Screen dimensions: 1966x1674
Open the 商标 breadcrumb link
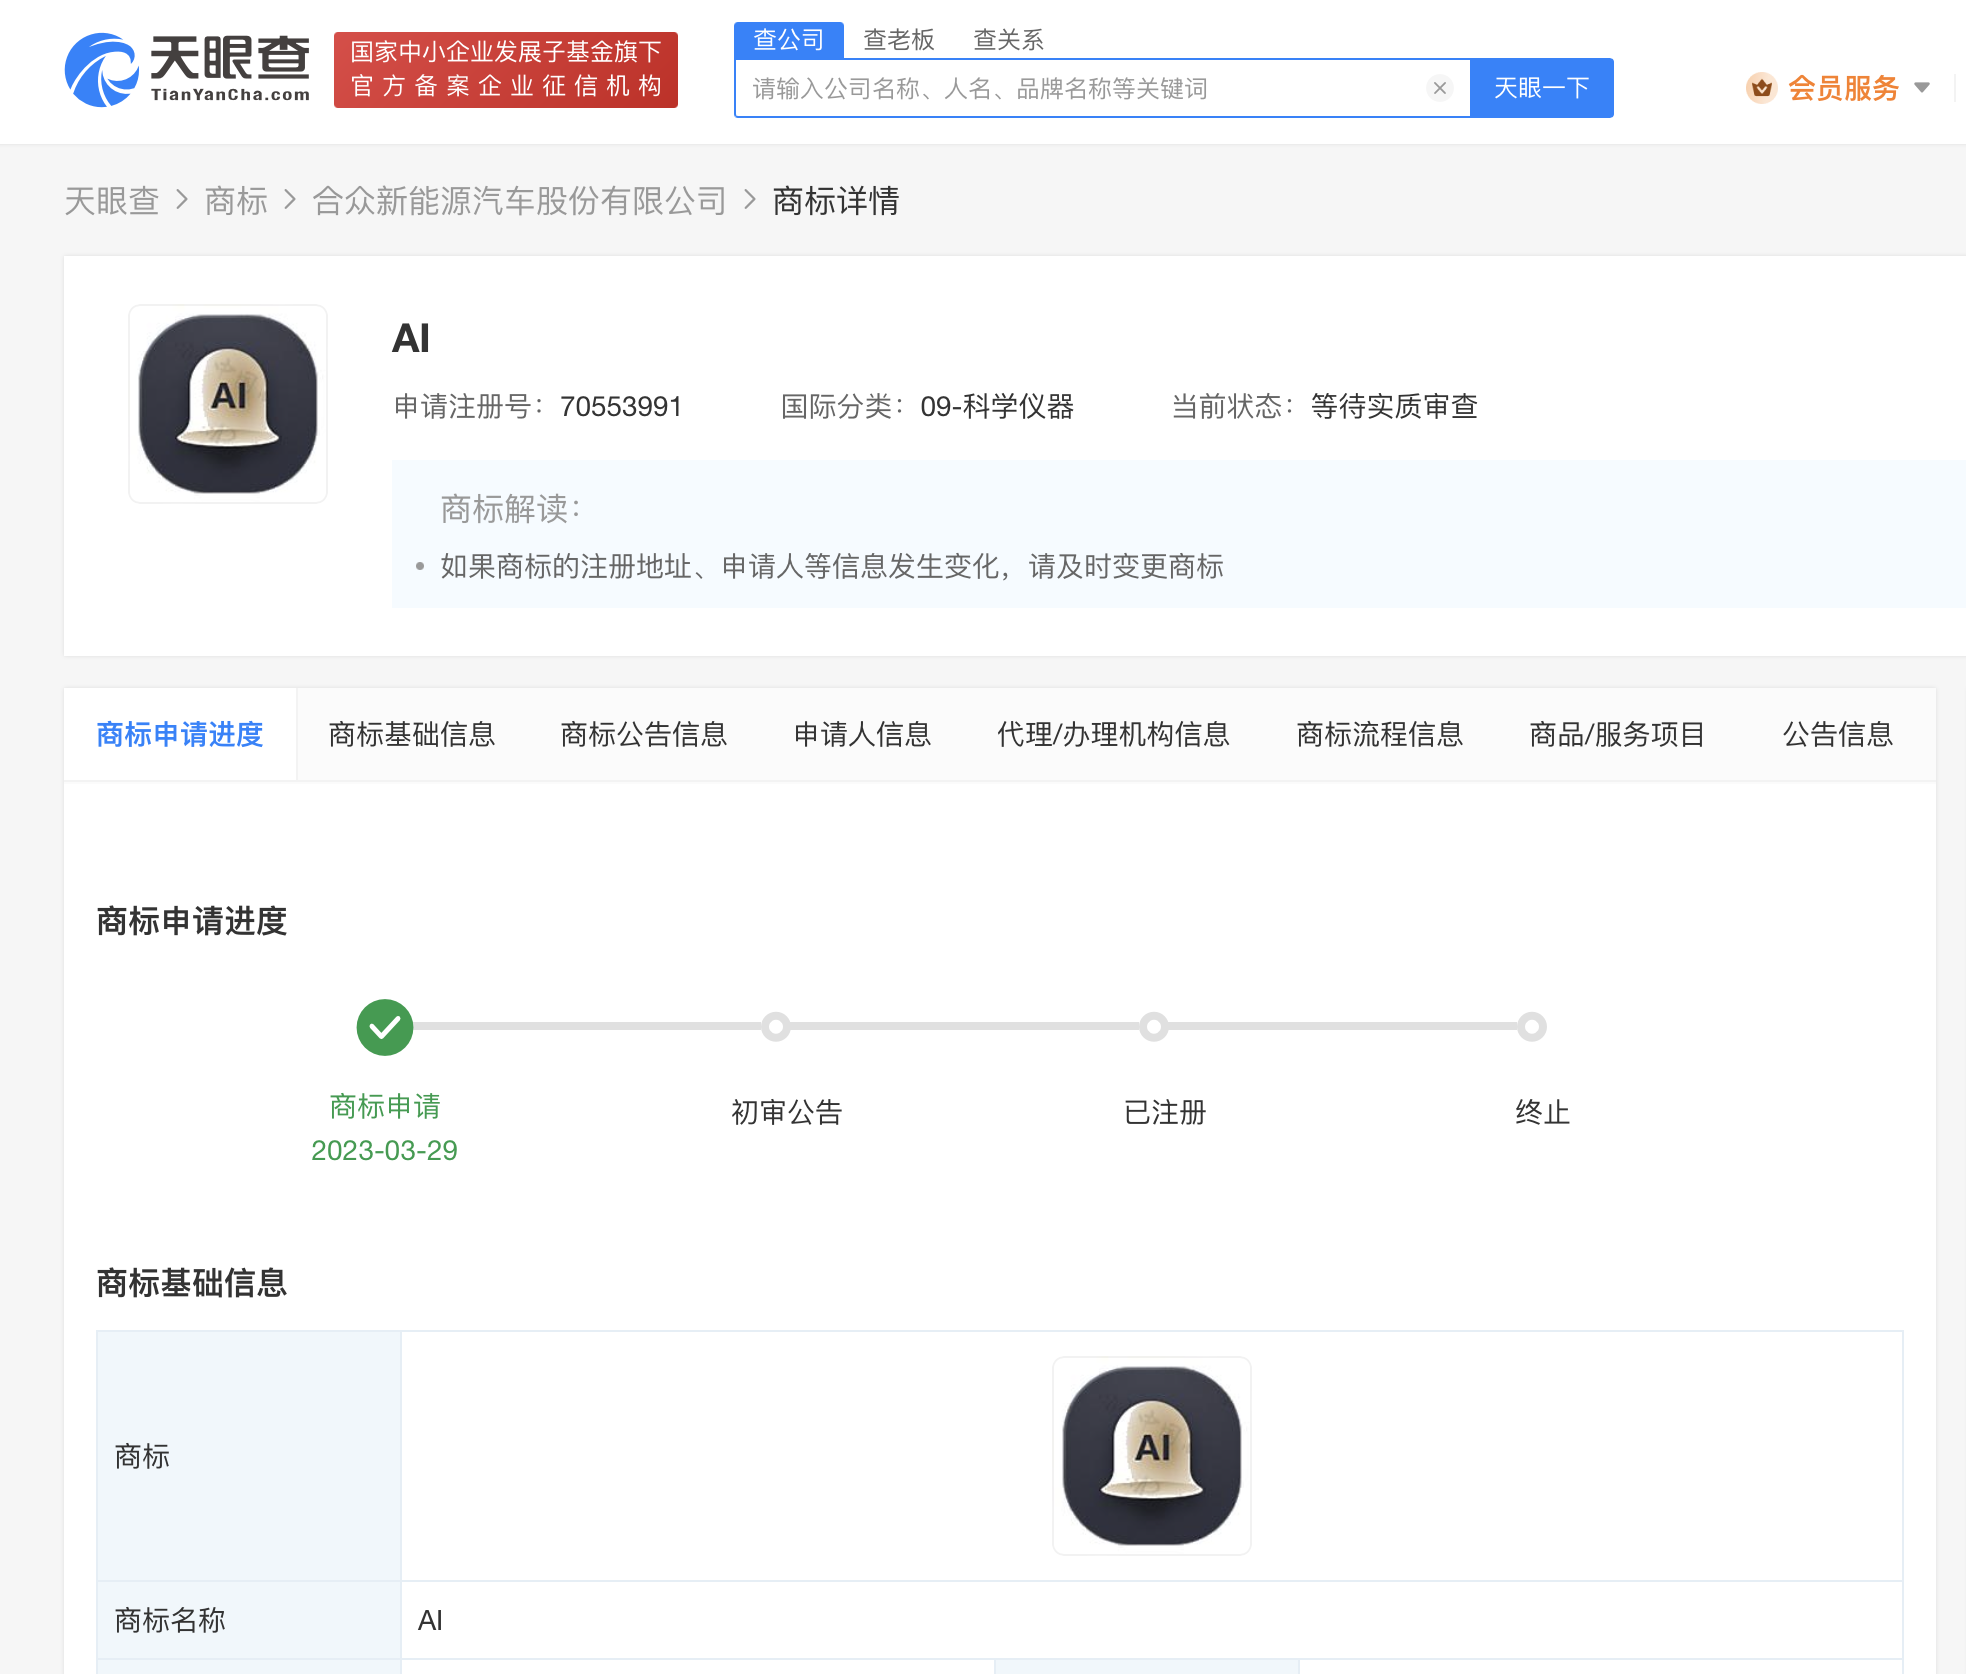[x=236, y=201]
